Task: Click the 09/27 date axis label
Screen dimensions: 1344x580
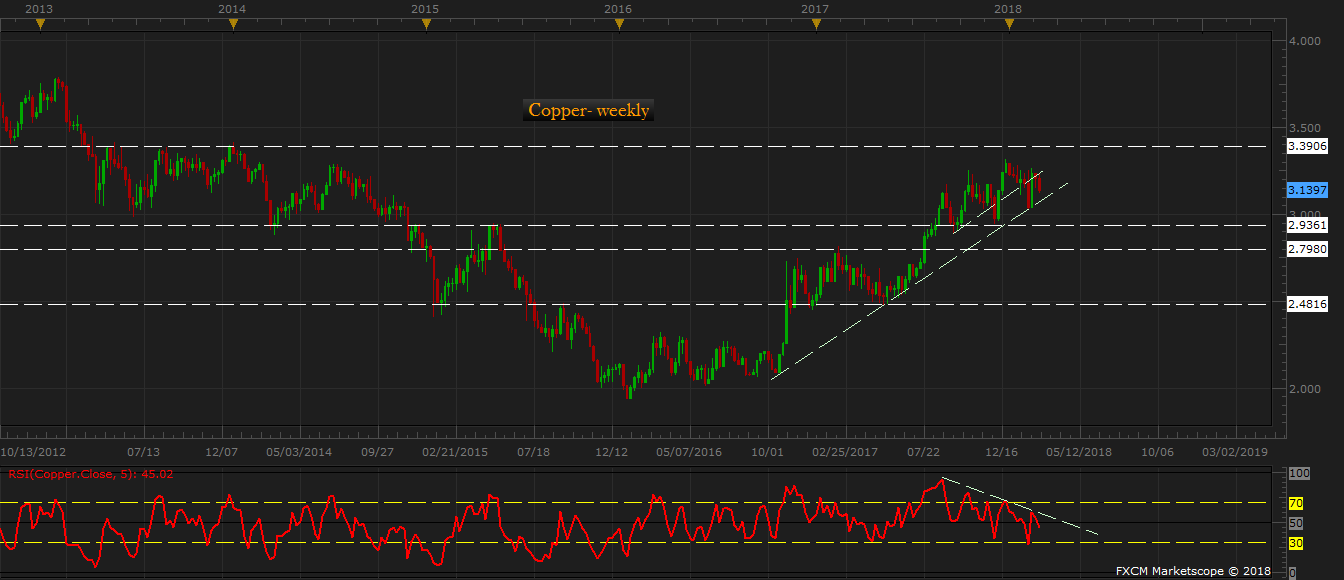Action: 377,452
